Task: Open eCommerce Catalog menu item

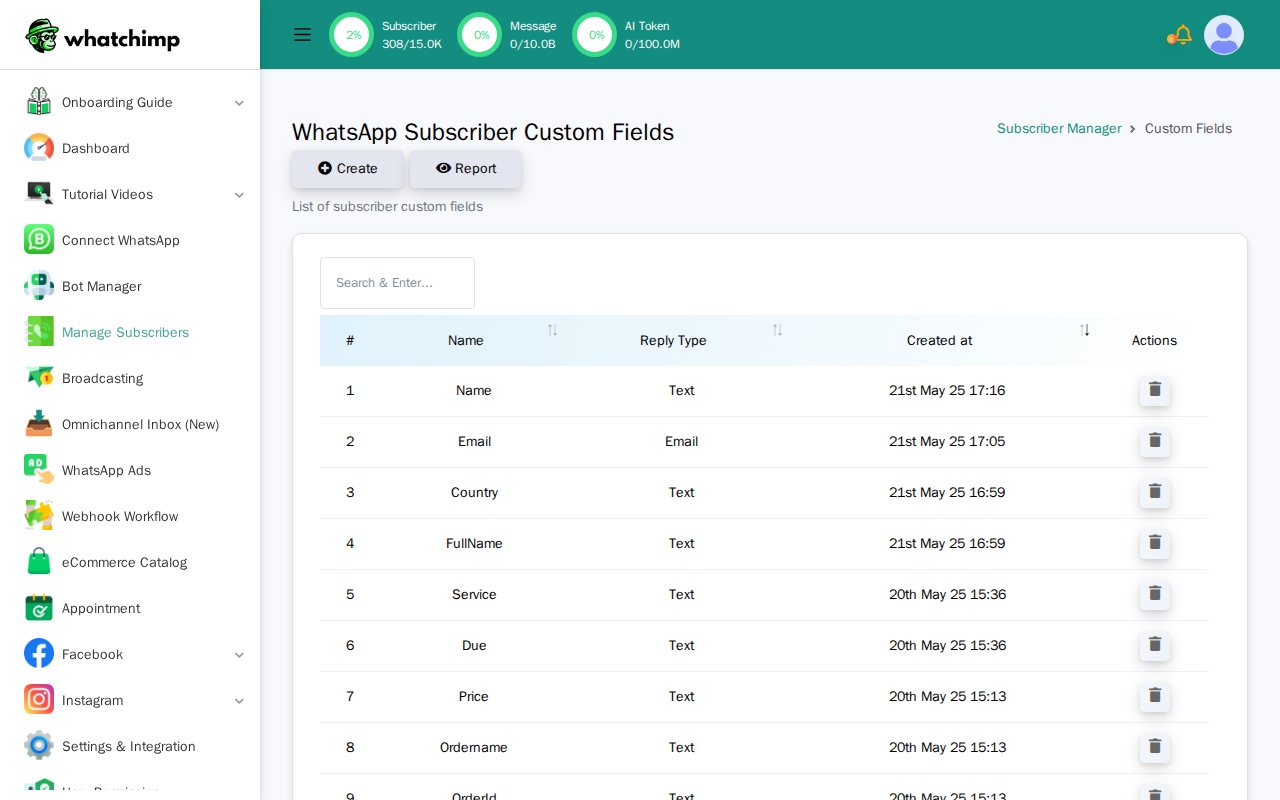Action: pos(125,562)
